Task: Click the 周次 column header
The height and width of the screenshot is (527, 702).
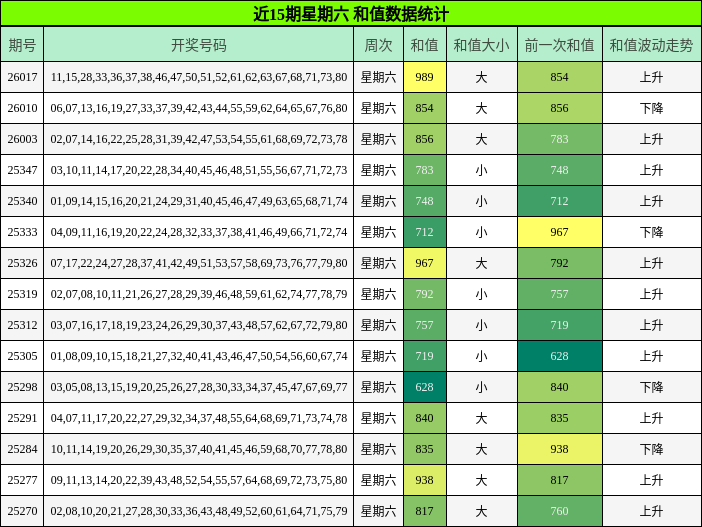Action: click(378, 44)
